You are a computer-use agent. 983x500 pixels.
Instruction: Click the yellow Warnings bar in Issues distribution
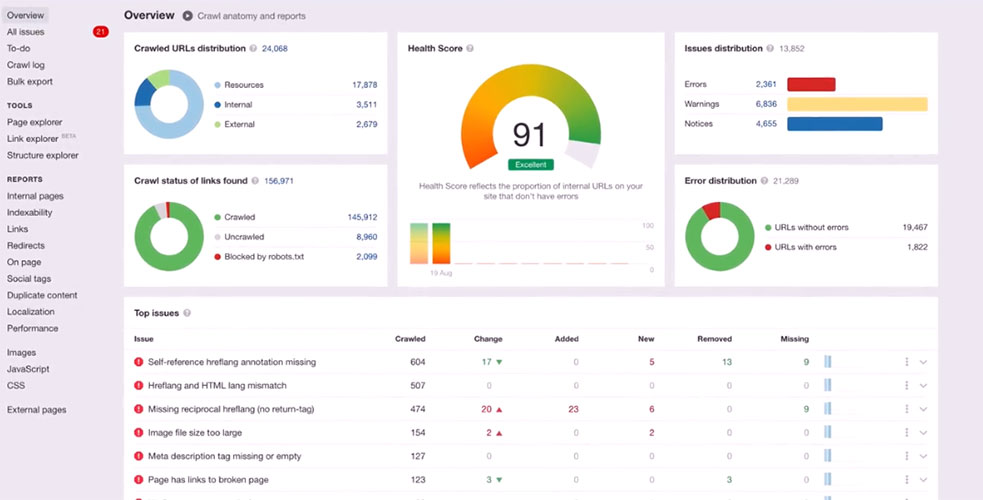[857, 104]
